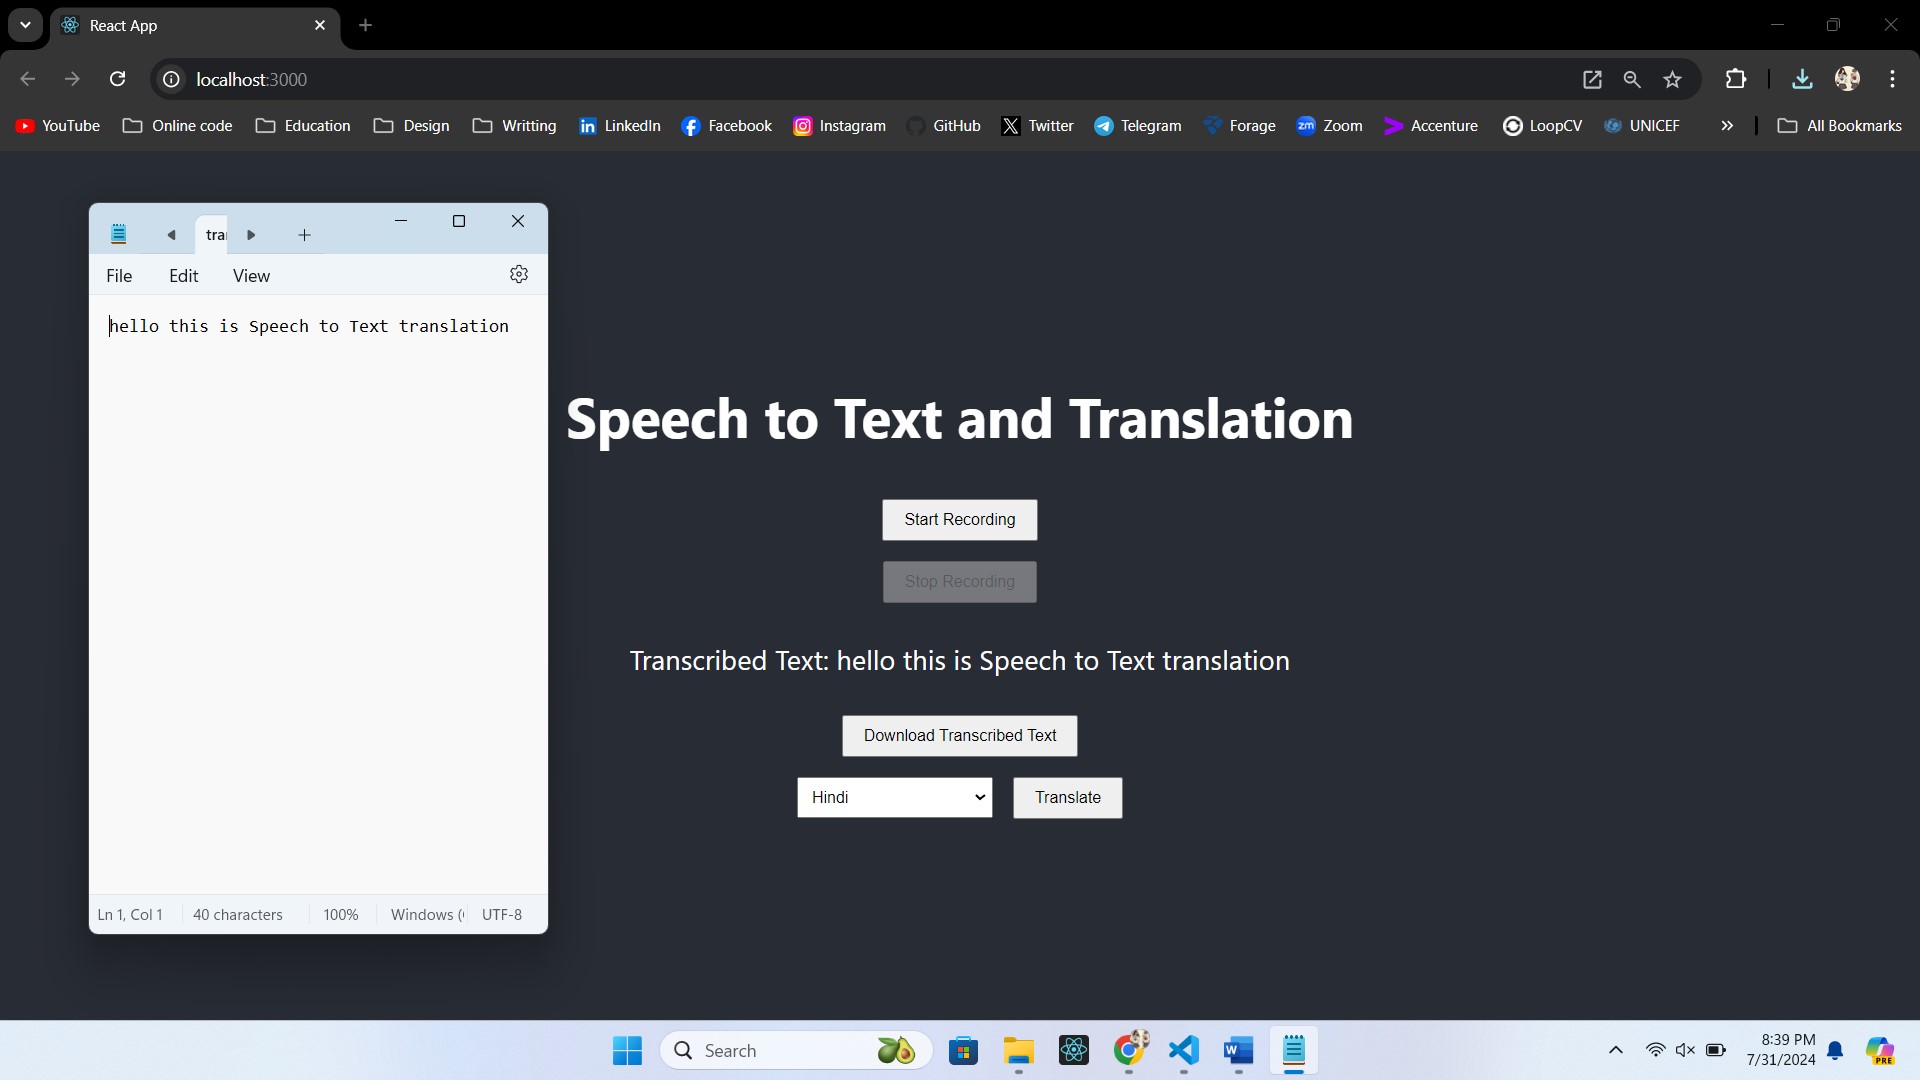
Task: Open Chrome Downloads from the toolbar
Action: 1802,79
